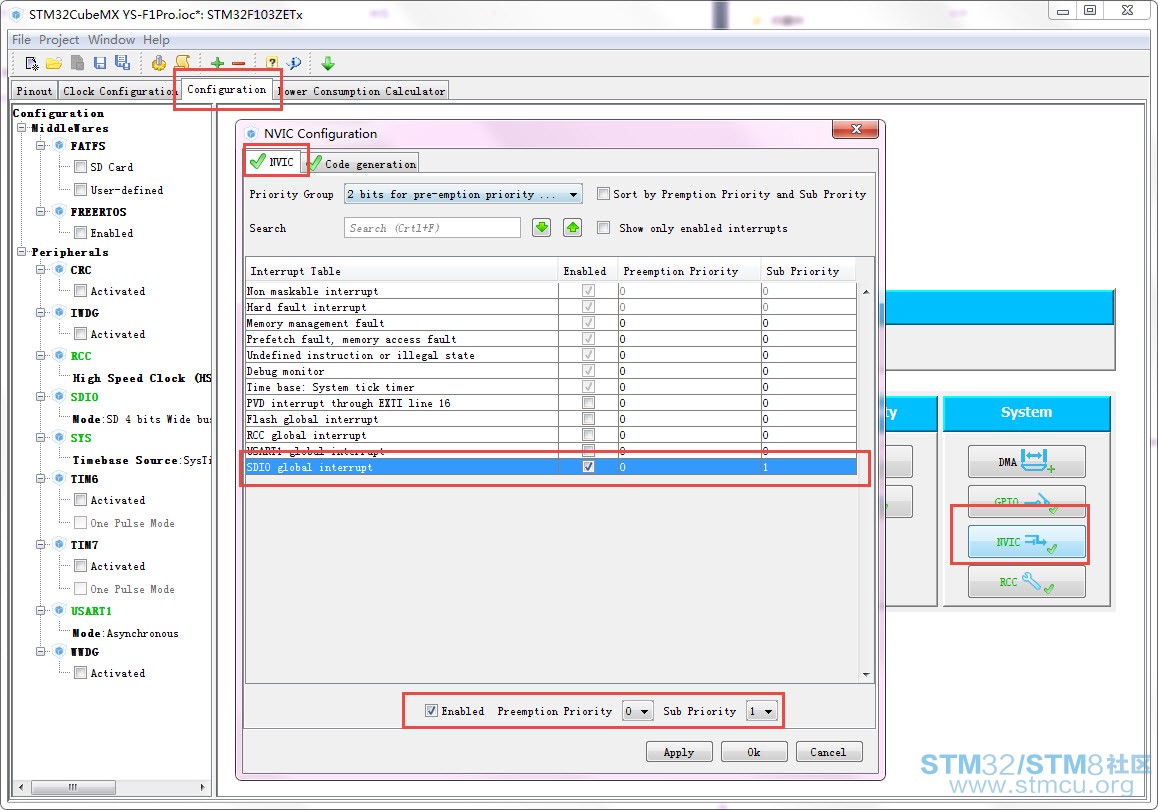Image resolution: width=1158 pixels, height=810 pixels.
Task: Click the tree panel horizontal scrollbar thumb
Action: pos(72,787)
